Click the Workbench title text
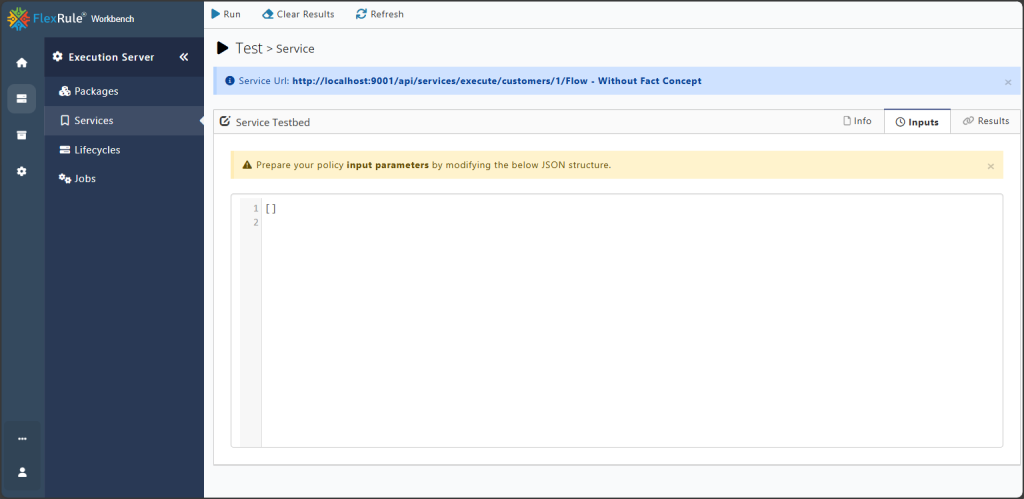This screenshot has height=499, width=1024. 112,19
